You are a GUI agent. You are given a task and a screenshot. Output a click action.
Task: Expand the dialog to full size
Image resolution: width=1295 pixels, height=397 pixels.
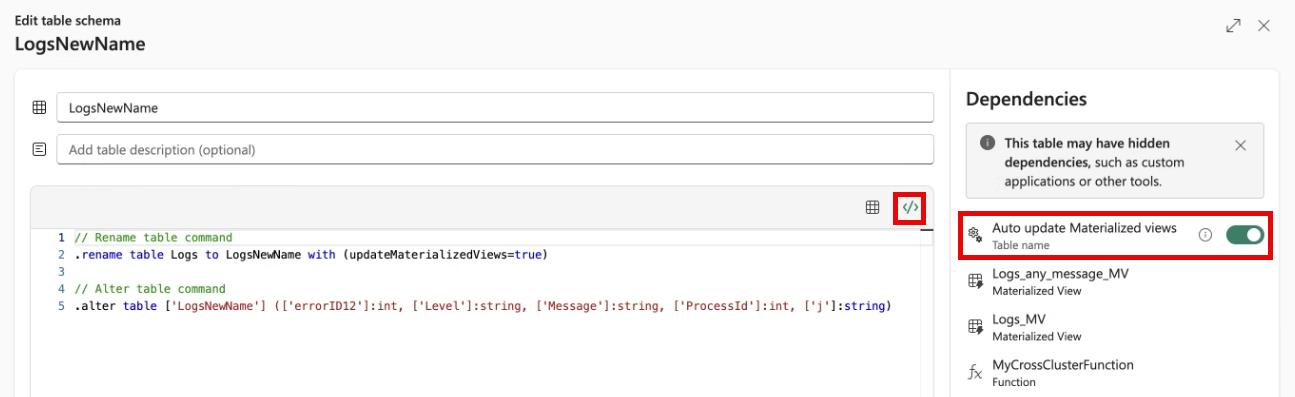(x=1233, y=26)
